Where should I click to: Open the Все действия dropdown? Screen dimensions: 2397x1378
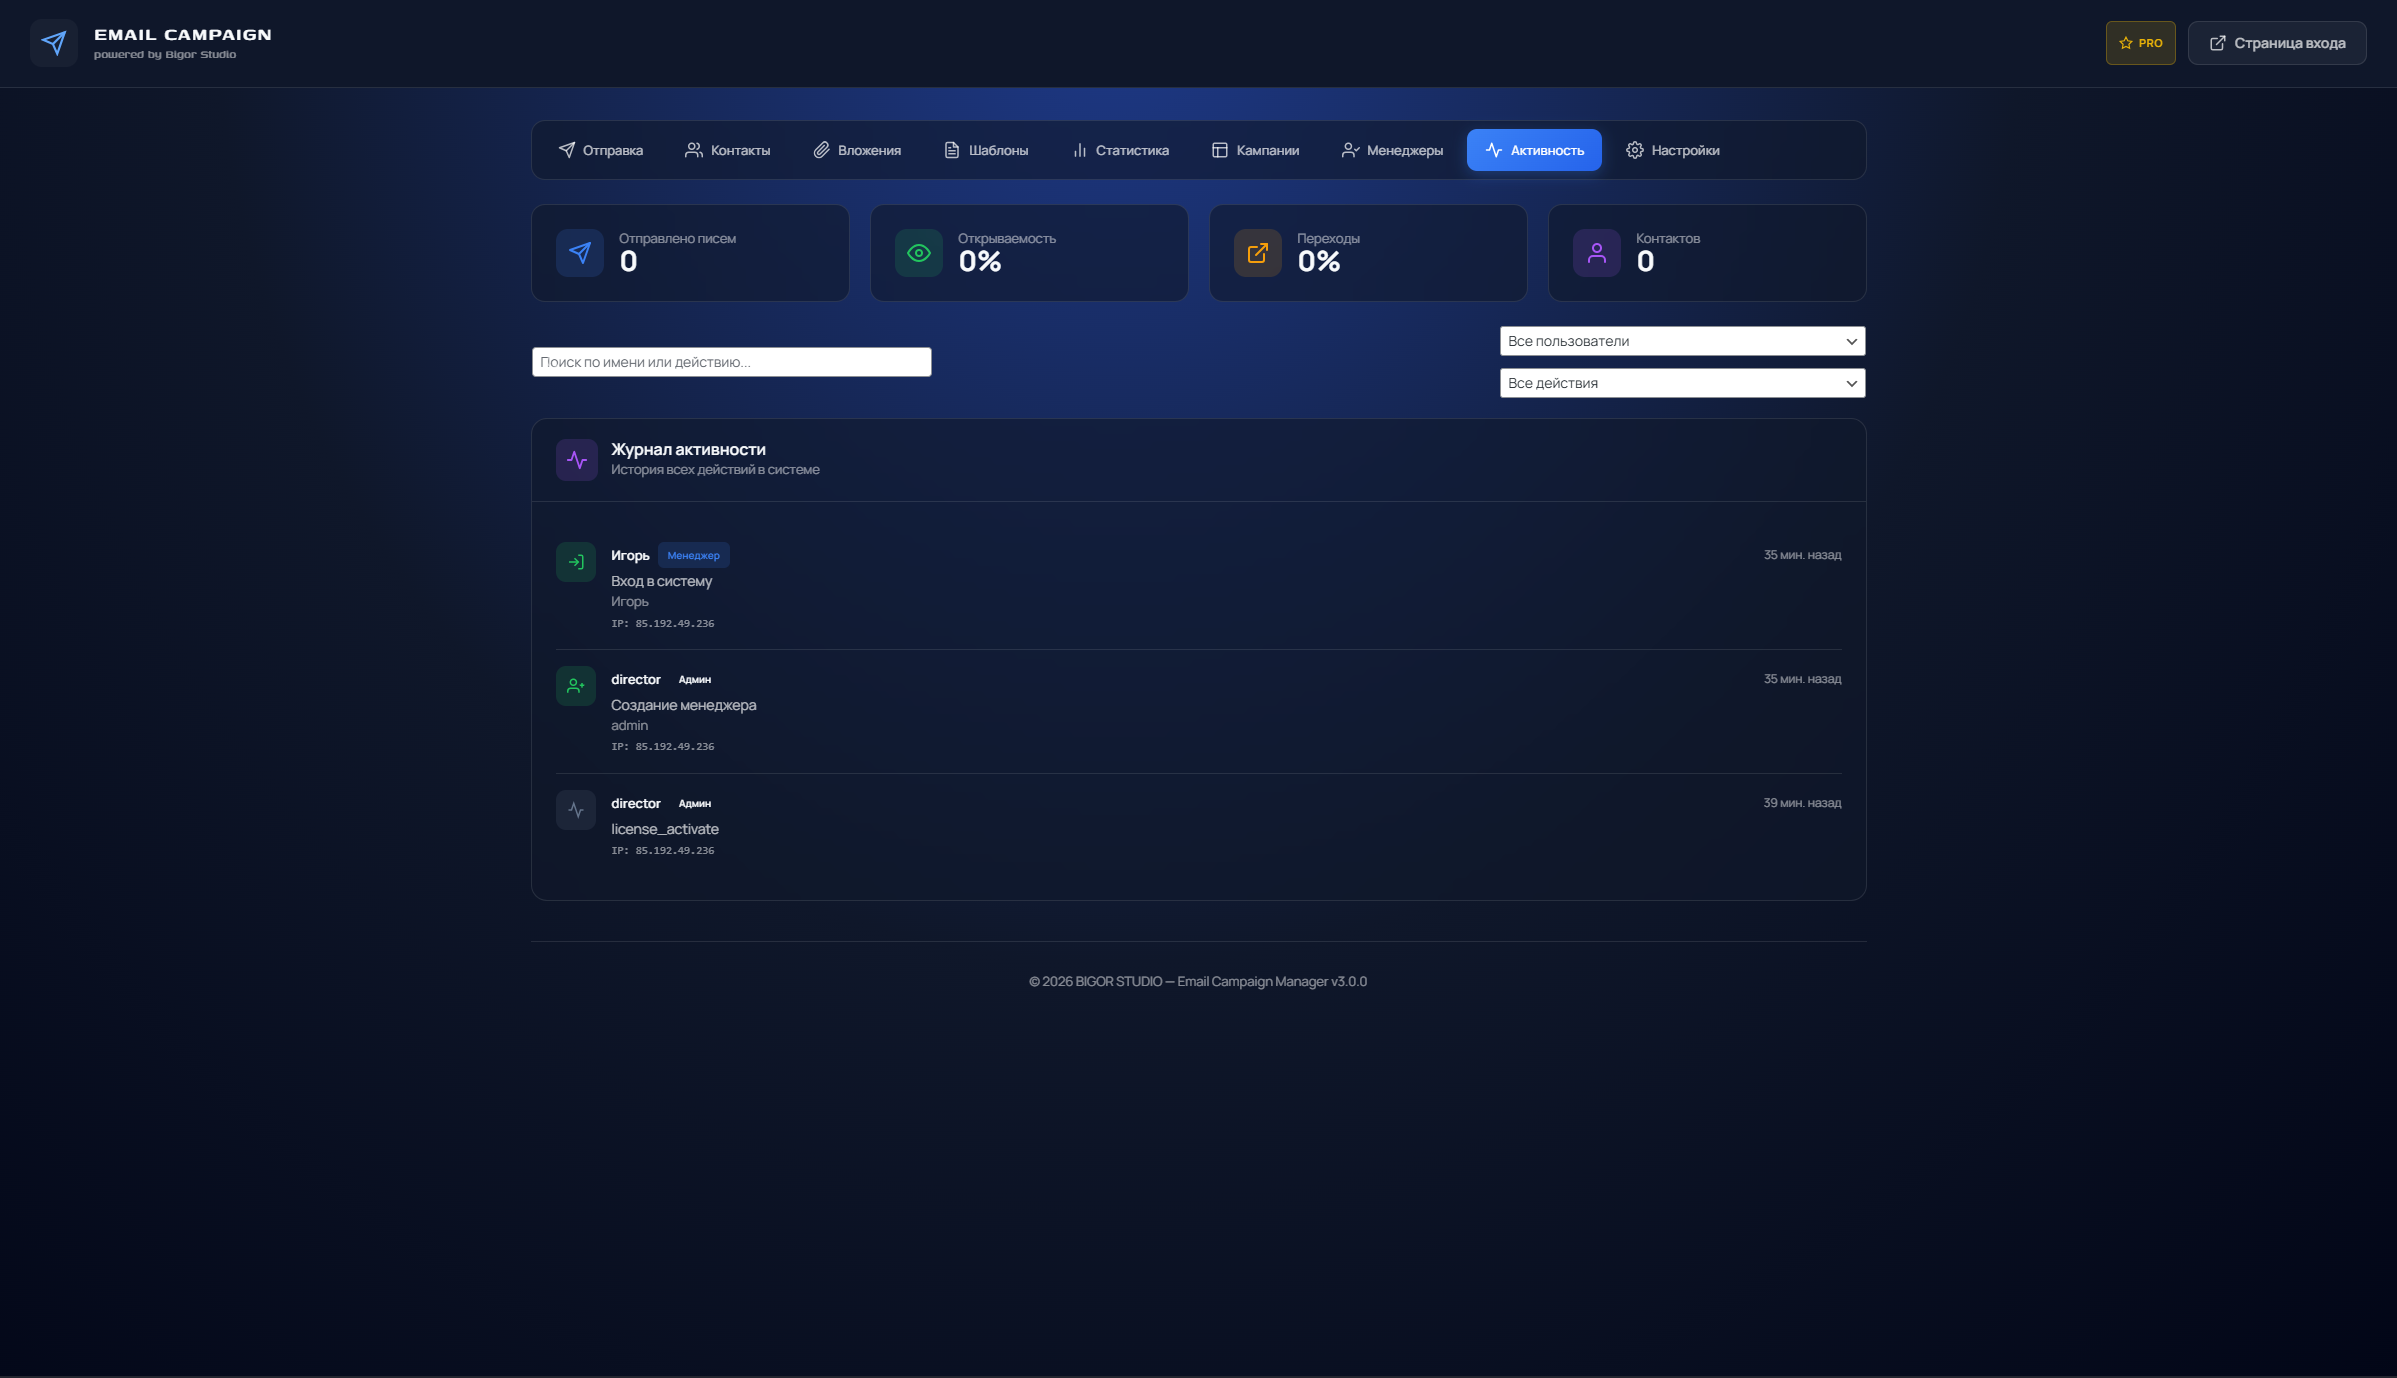tap(1681, 382)
